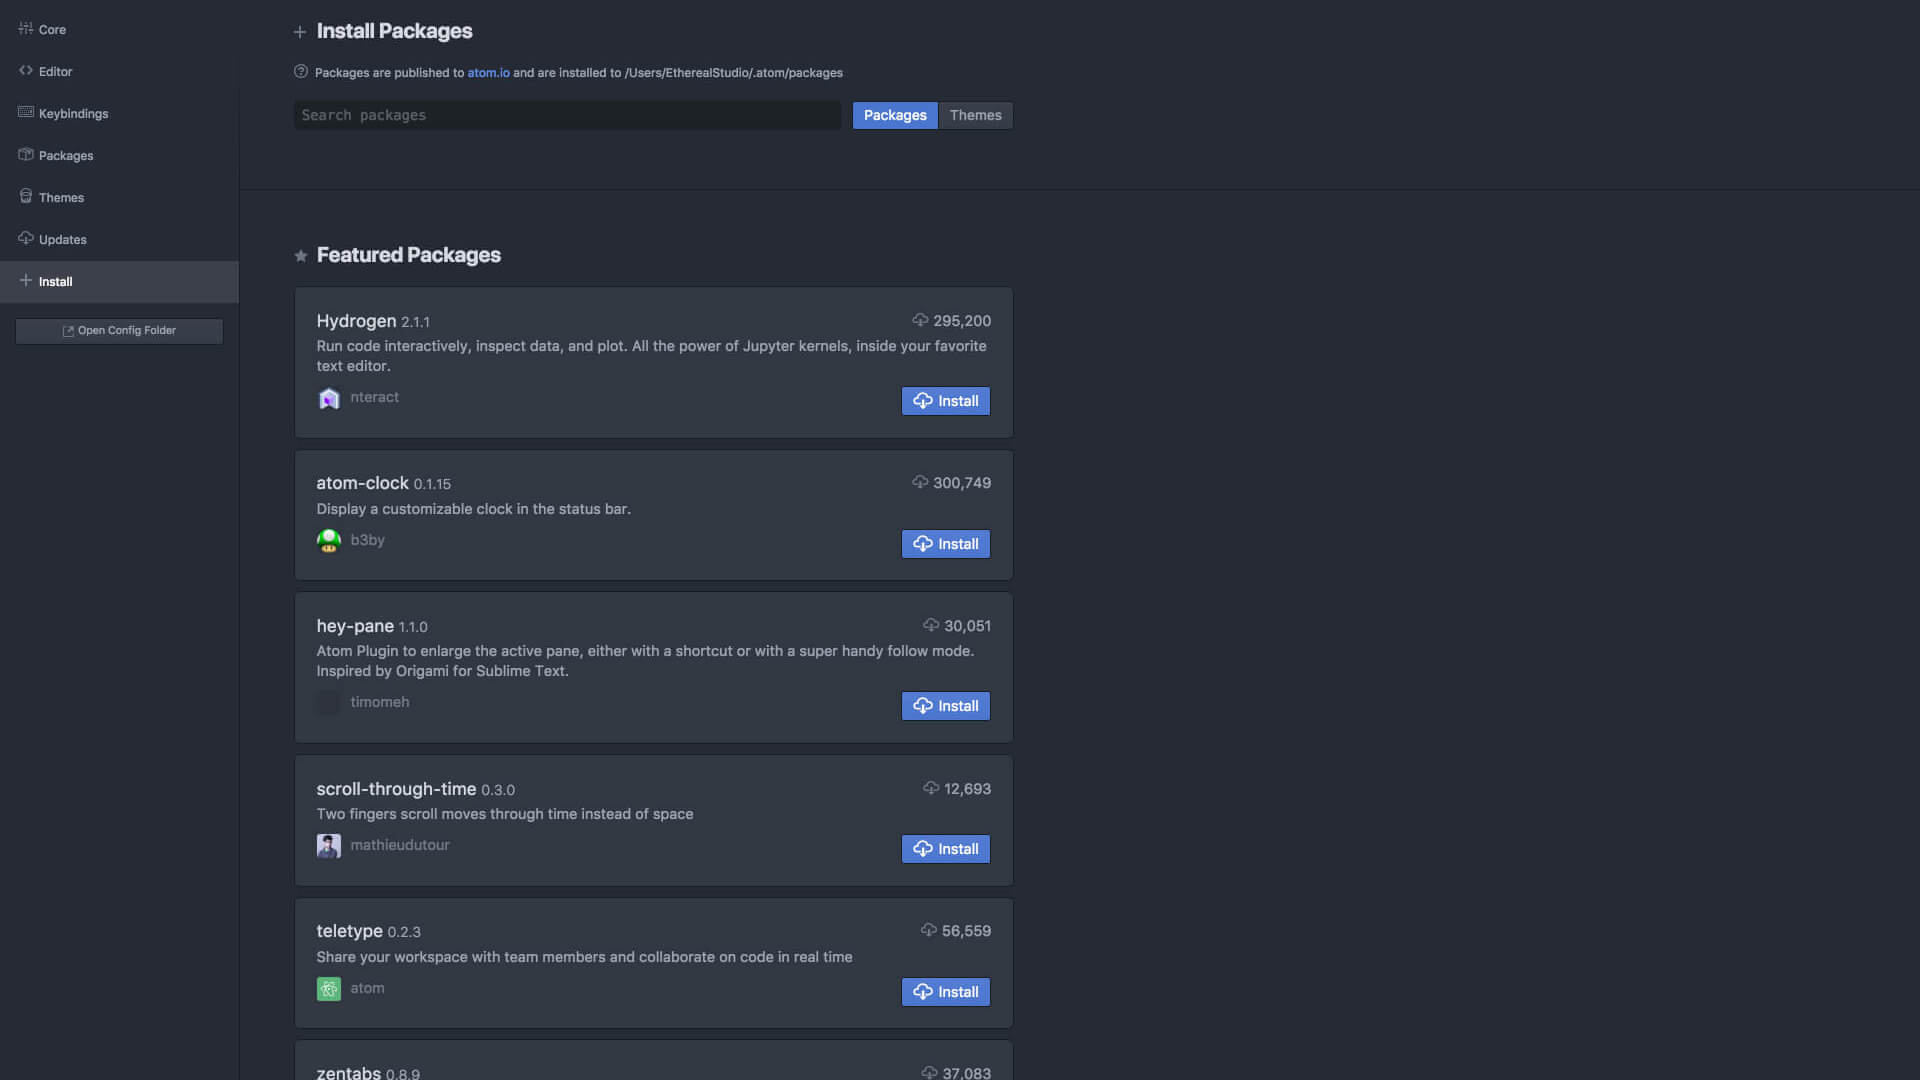Open the atom.io link
Image resolution: width=1920 pixels, height=1080 pixels.
[x=488, y=73]
